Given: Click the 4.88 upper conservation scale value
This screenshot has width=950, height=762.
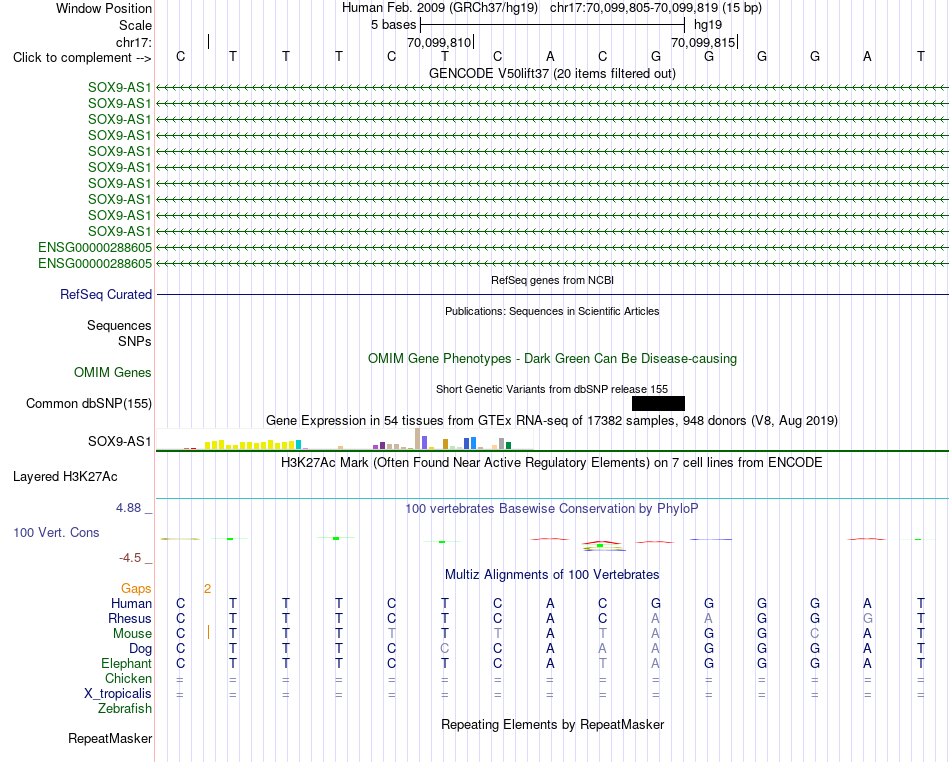Looking at the screenshot, I should [128, 508].
